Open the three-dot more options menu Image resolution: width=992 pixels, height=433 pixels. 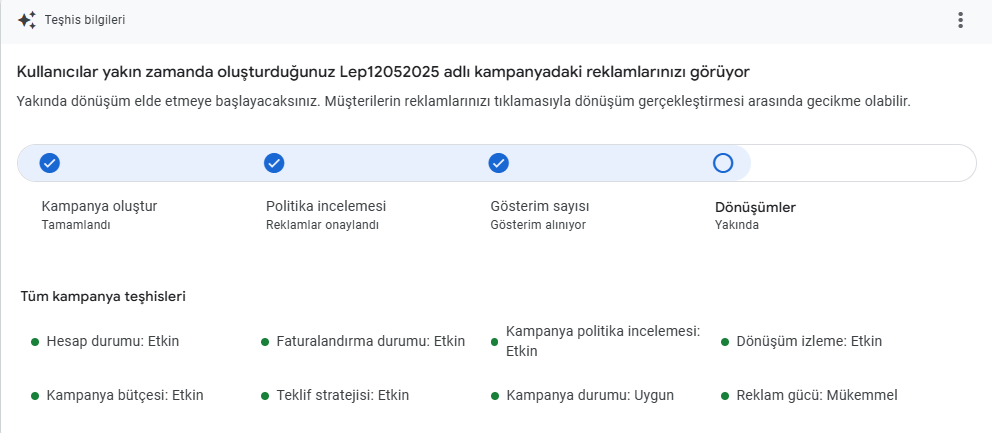pos(960,20)
